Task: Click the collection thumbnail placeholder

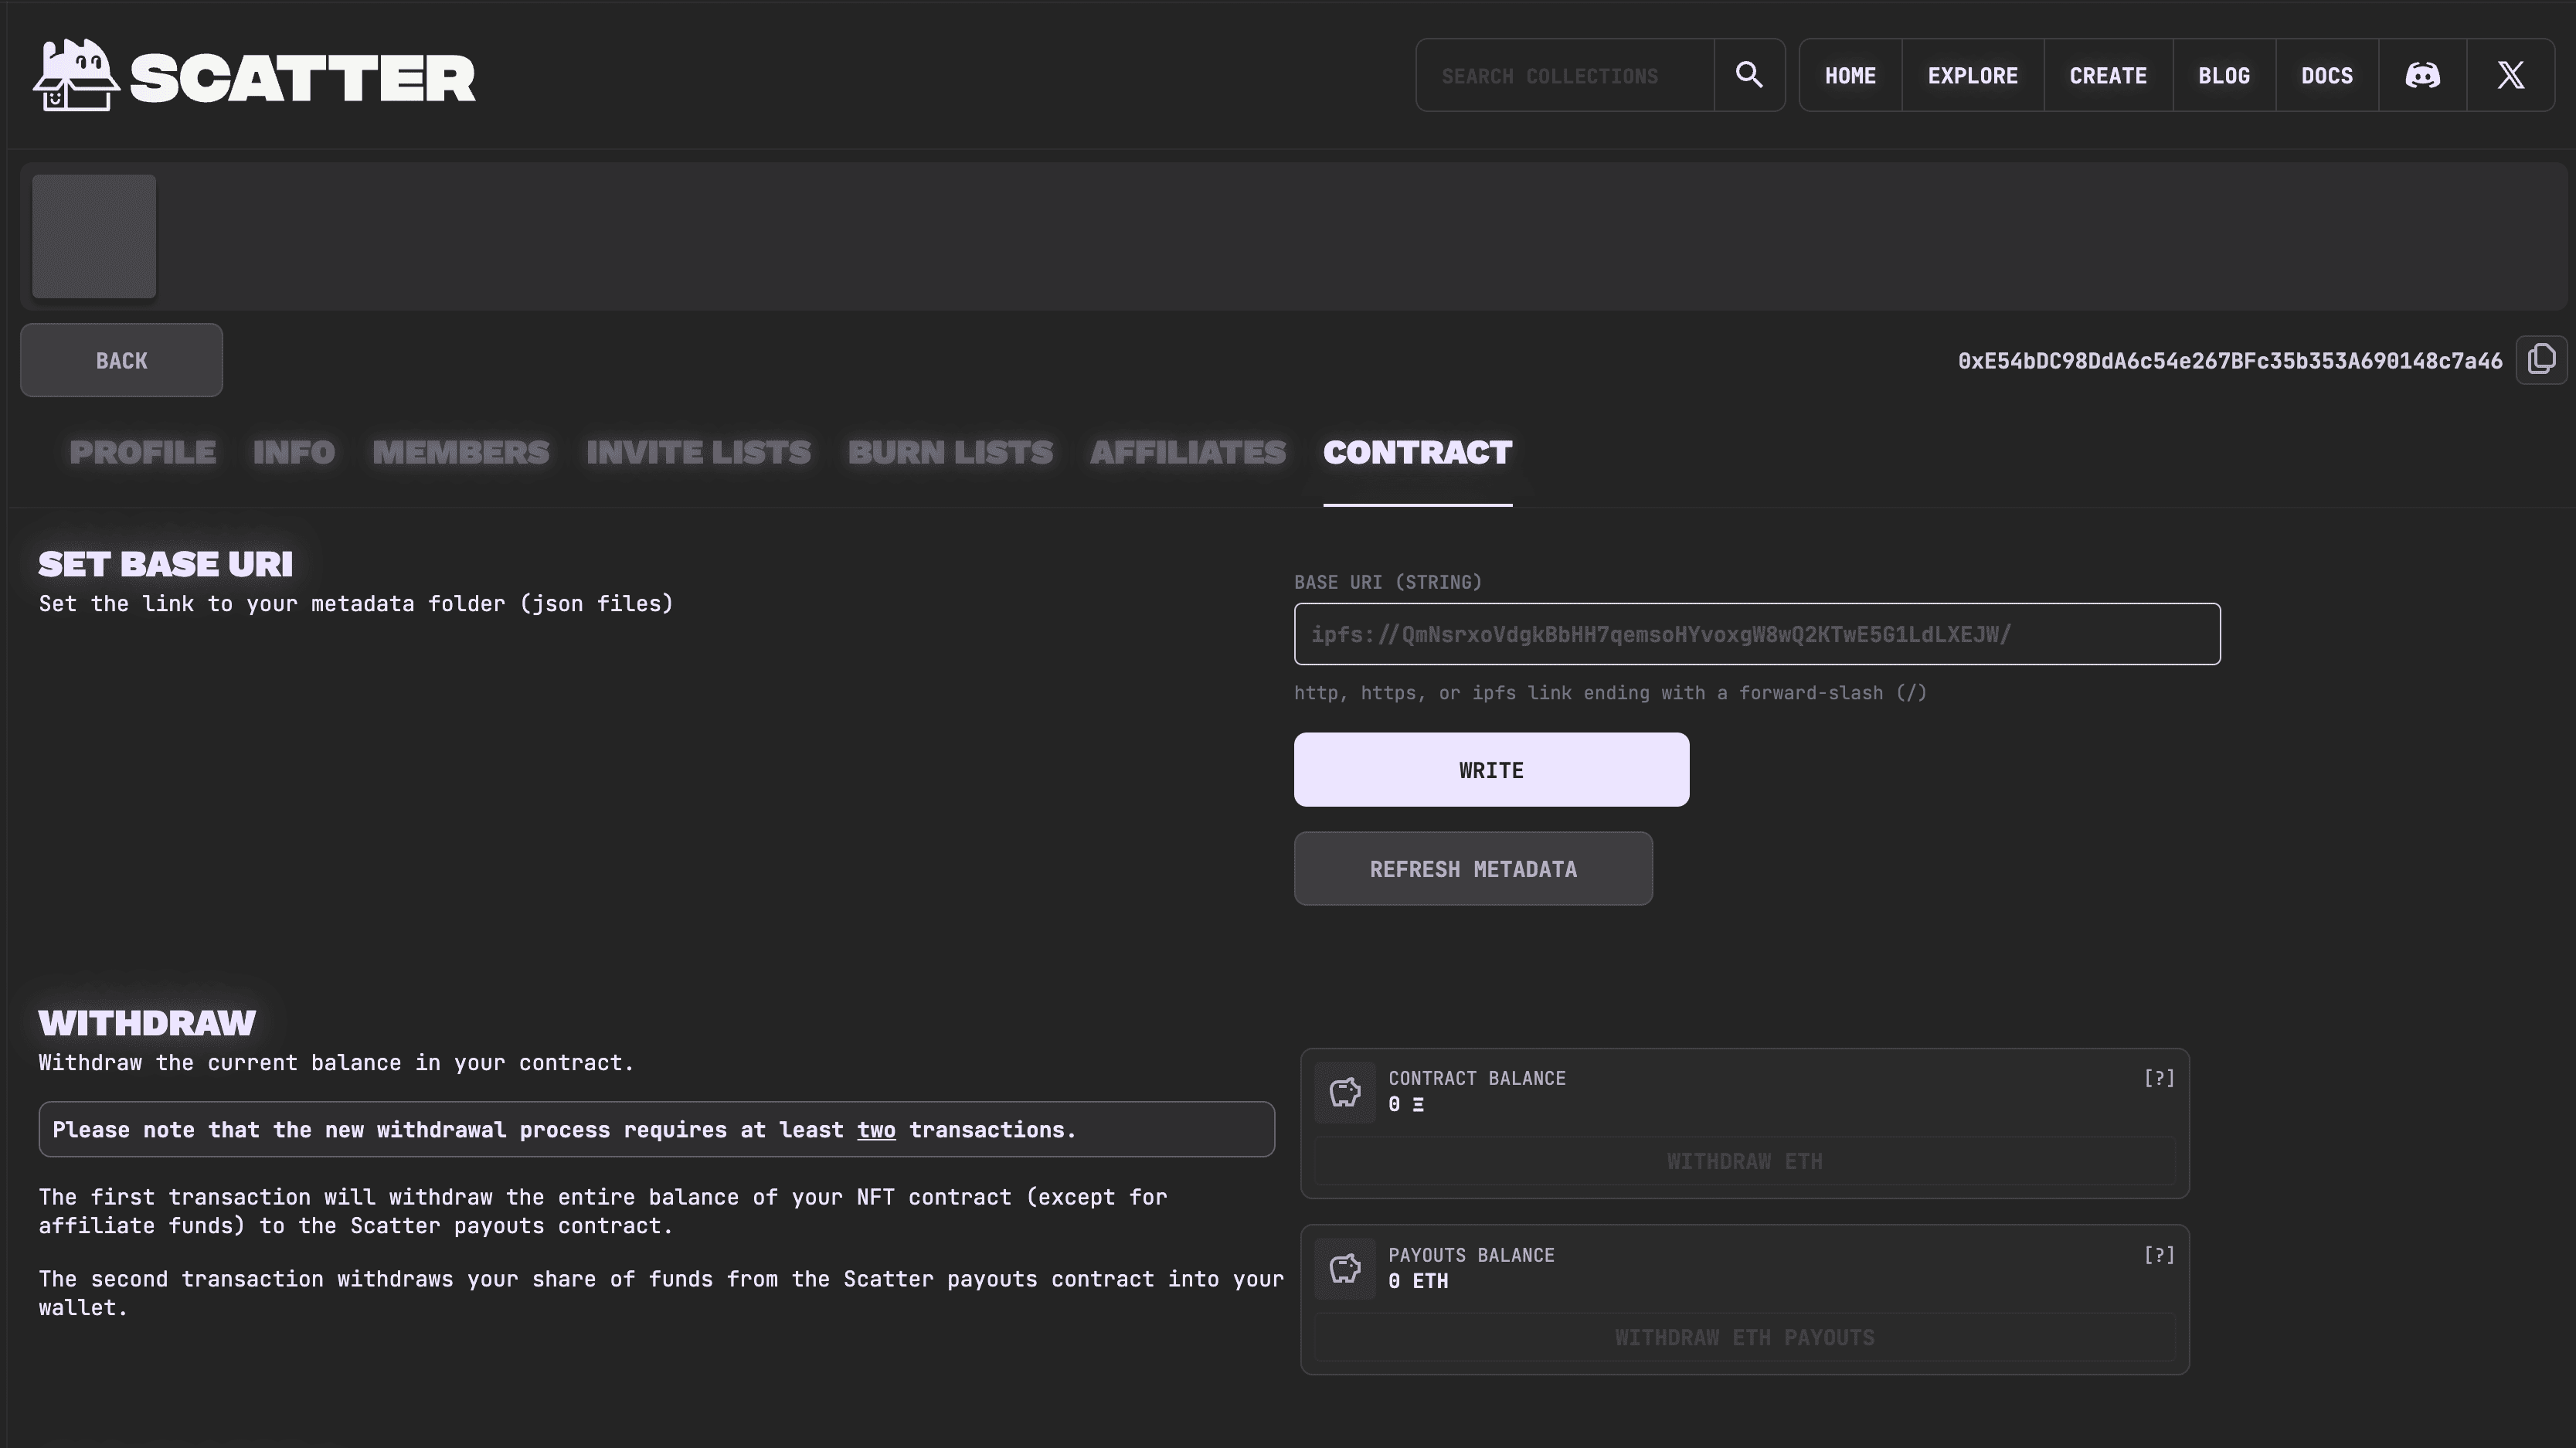Action: (x=94, y=237)
